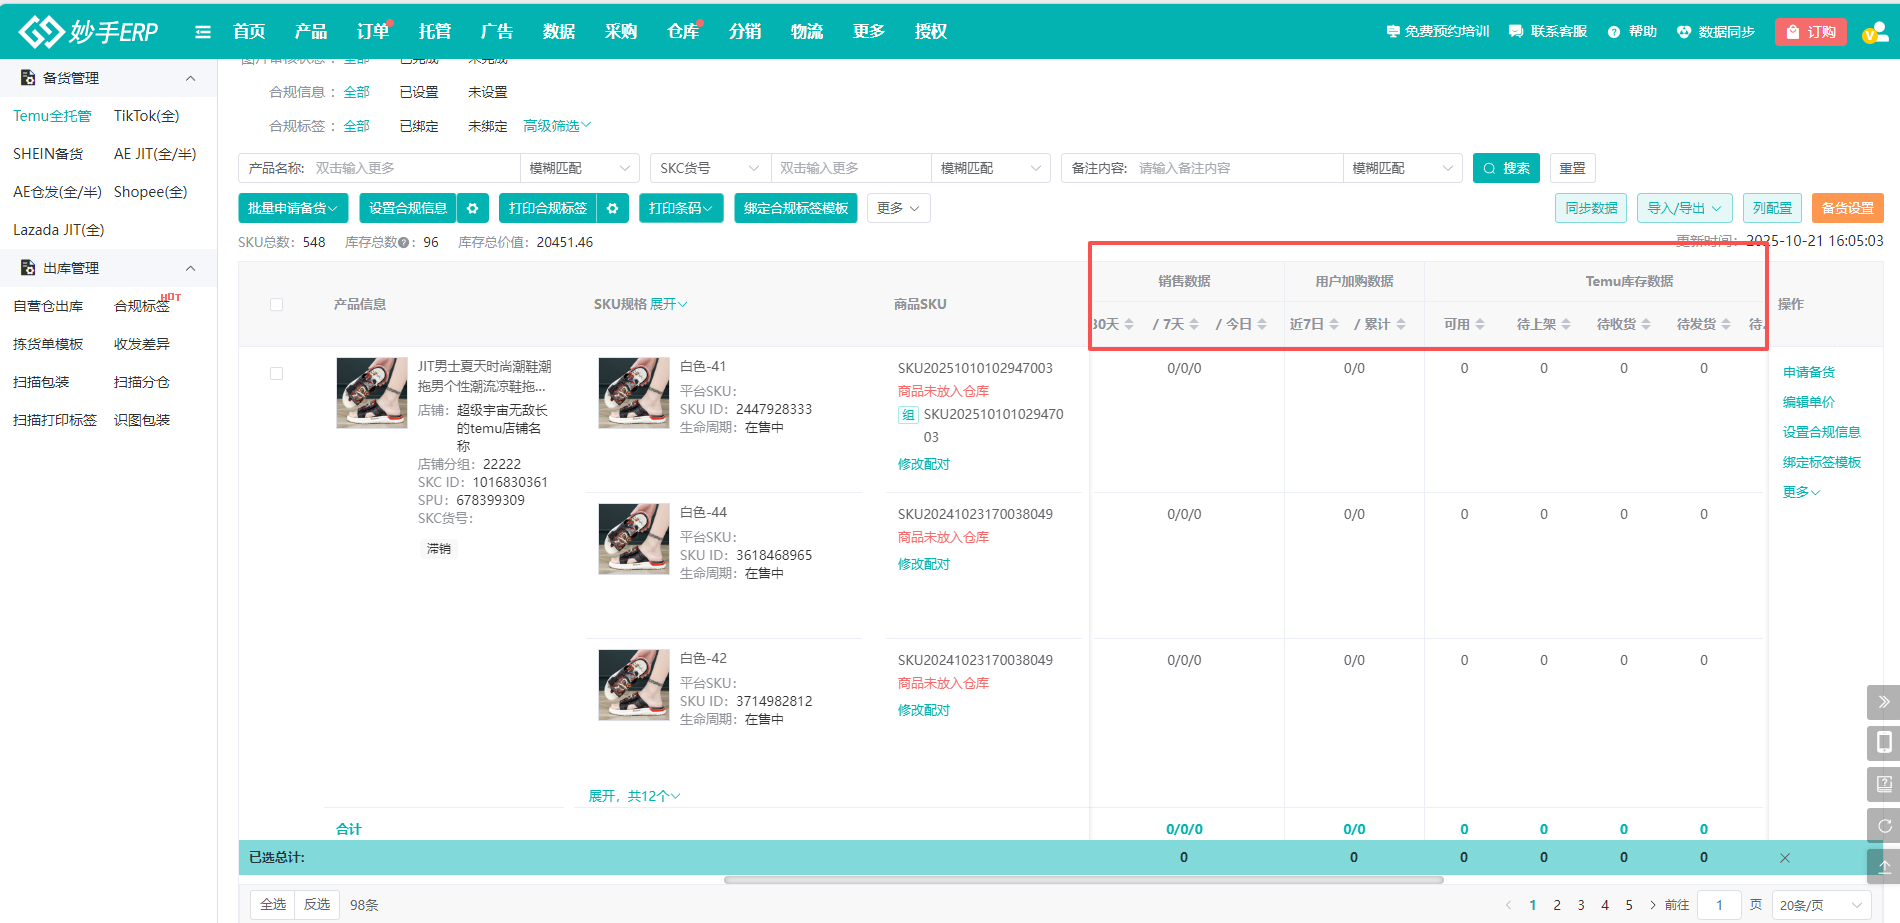Viewport: 1900px width, 923px height.
Task: Click the back-to-top arrow icon
Action: [x=1883, y=866]
